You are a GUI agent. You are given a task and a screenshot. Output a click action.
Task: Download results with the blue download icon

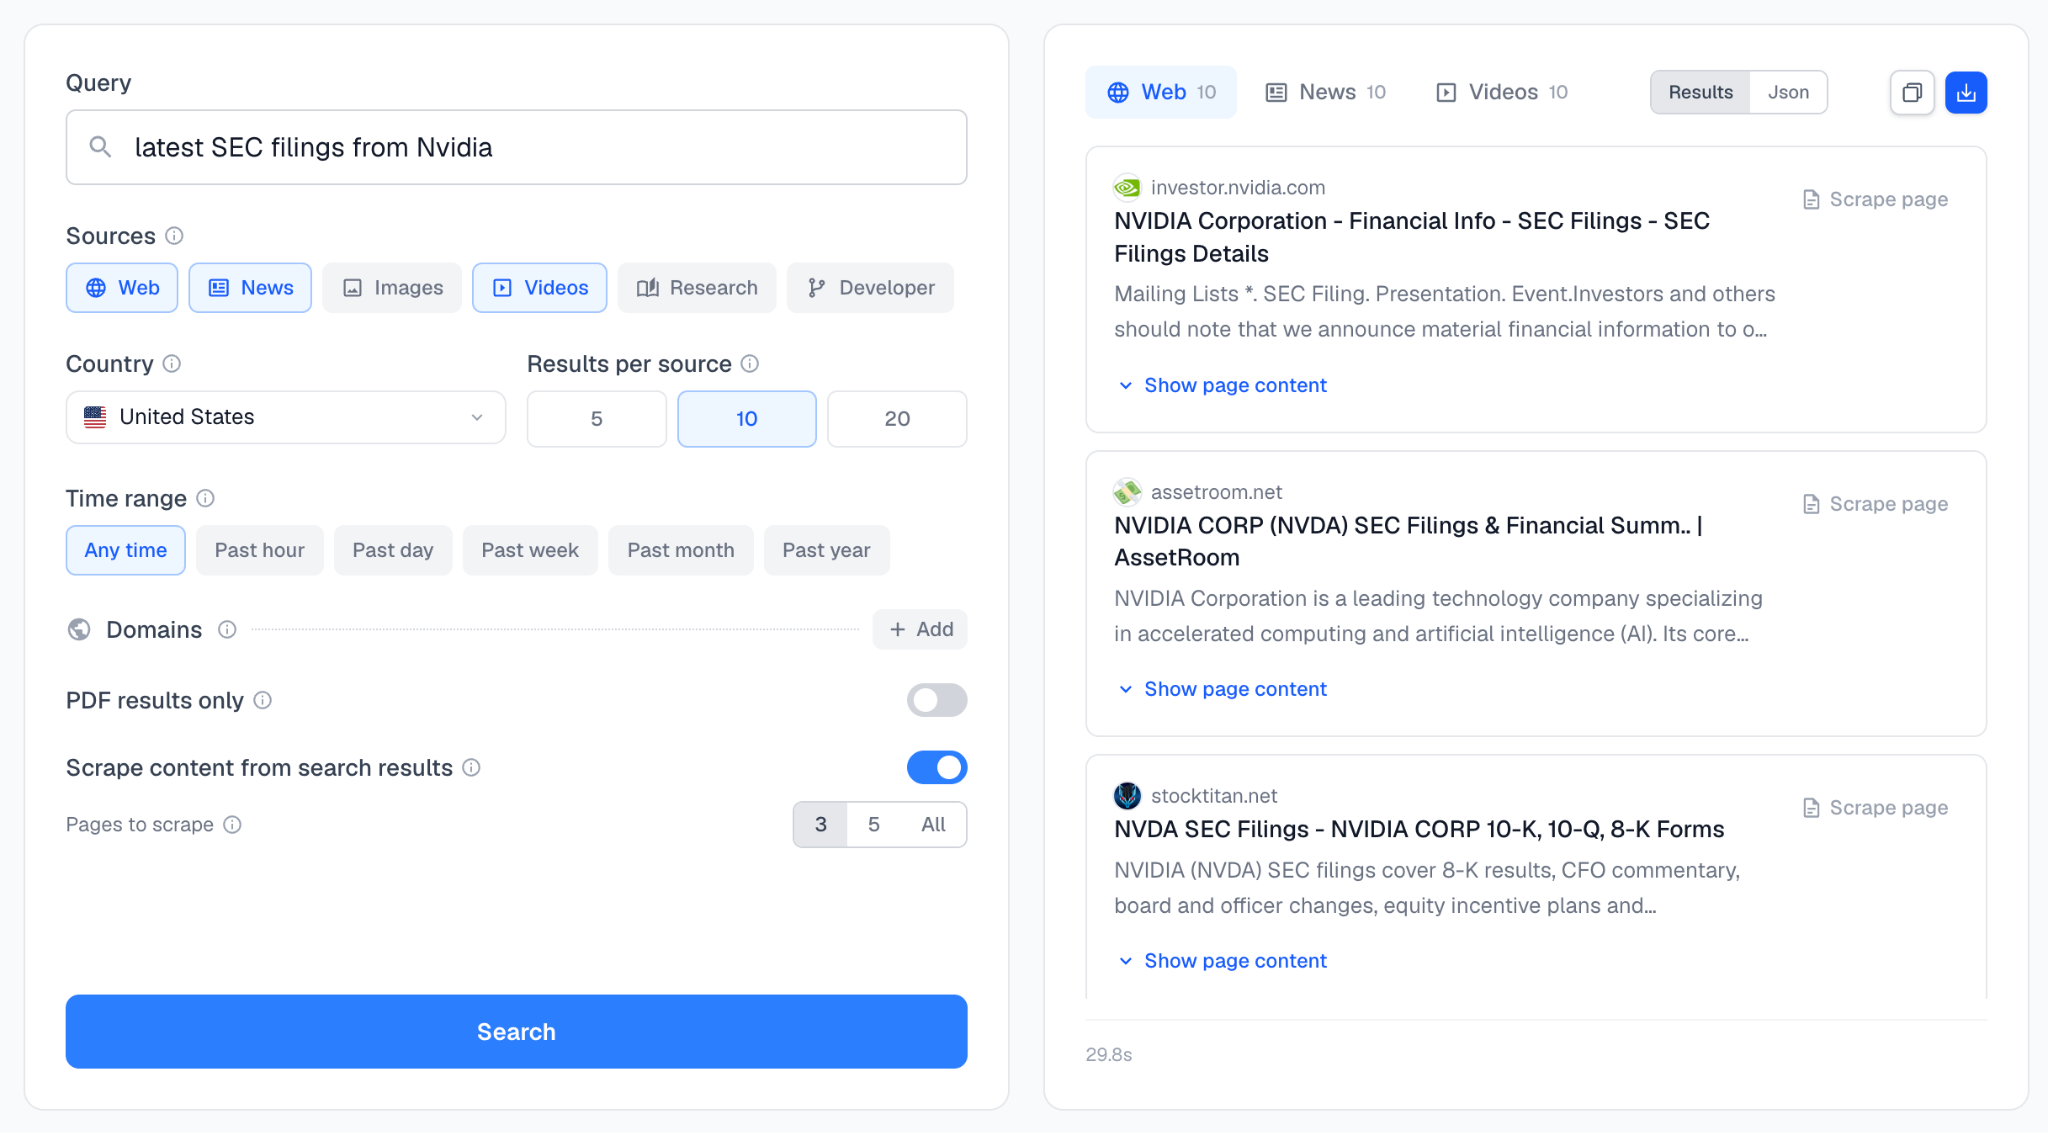point(1966,92)
